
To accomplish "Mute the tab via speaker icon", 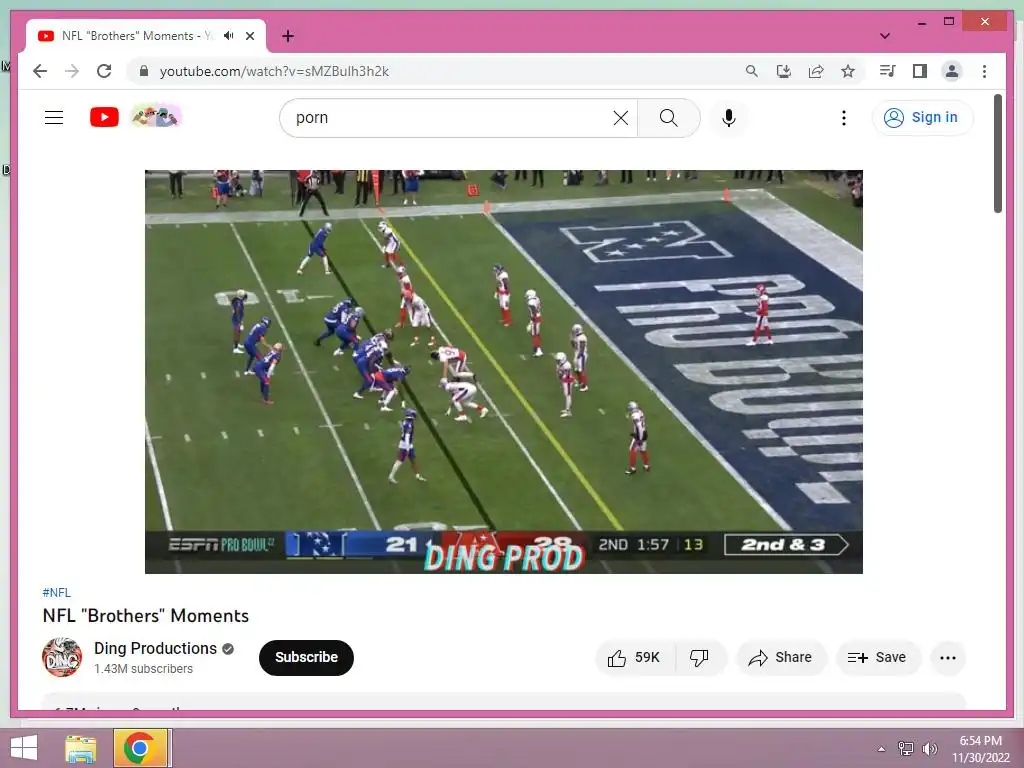I will pos(229,35).
